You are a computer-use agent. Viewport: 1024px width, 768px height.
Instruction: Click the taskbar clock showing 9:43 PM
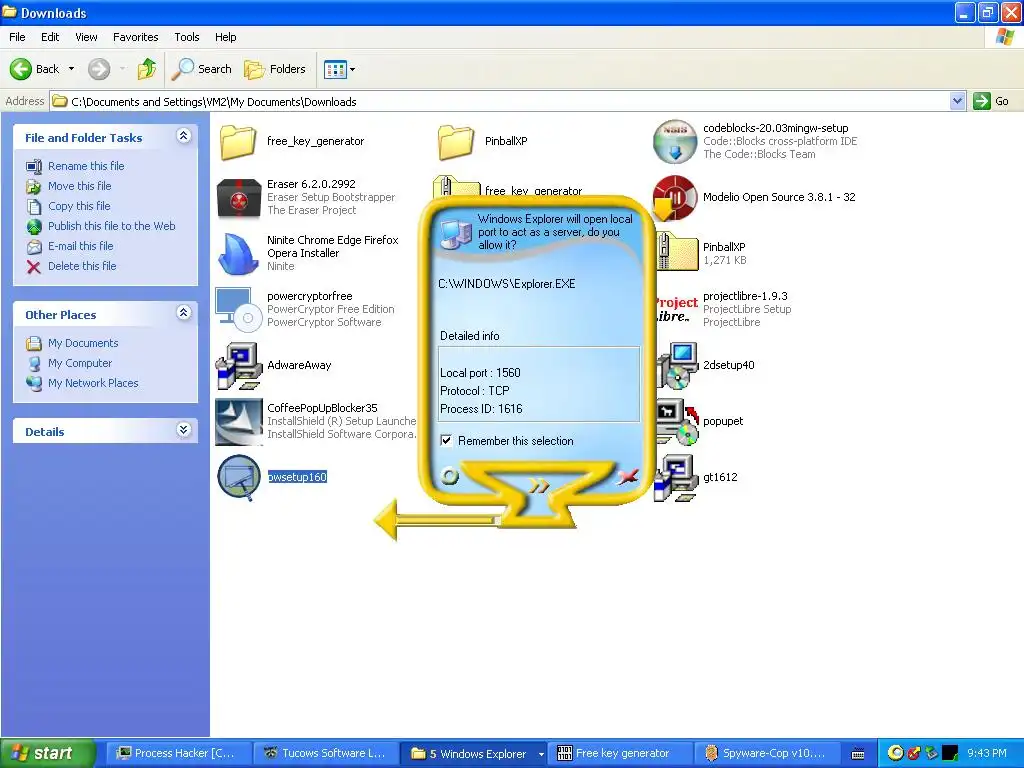[987, 753]
